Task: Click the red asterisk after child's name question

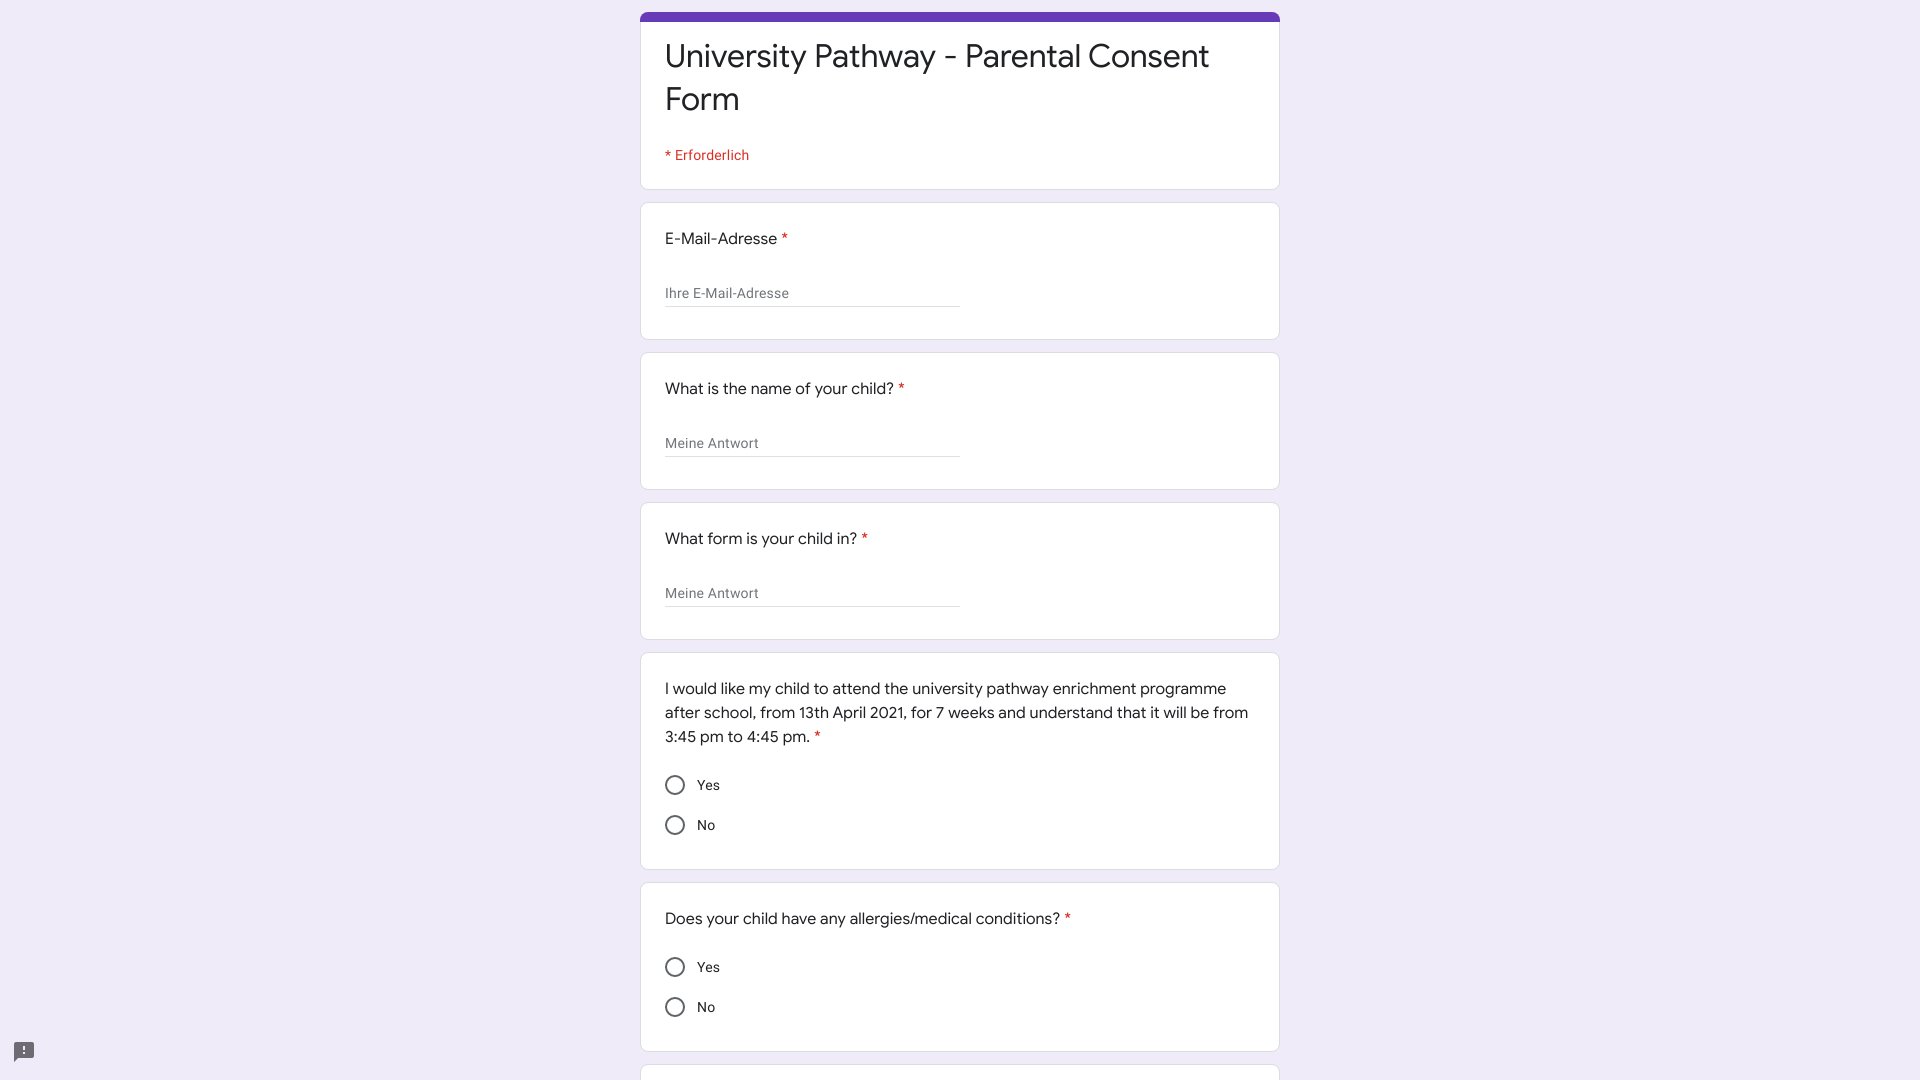Action: coord(901,388)
